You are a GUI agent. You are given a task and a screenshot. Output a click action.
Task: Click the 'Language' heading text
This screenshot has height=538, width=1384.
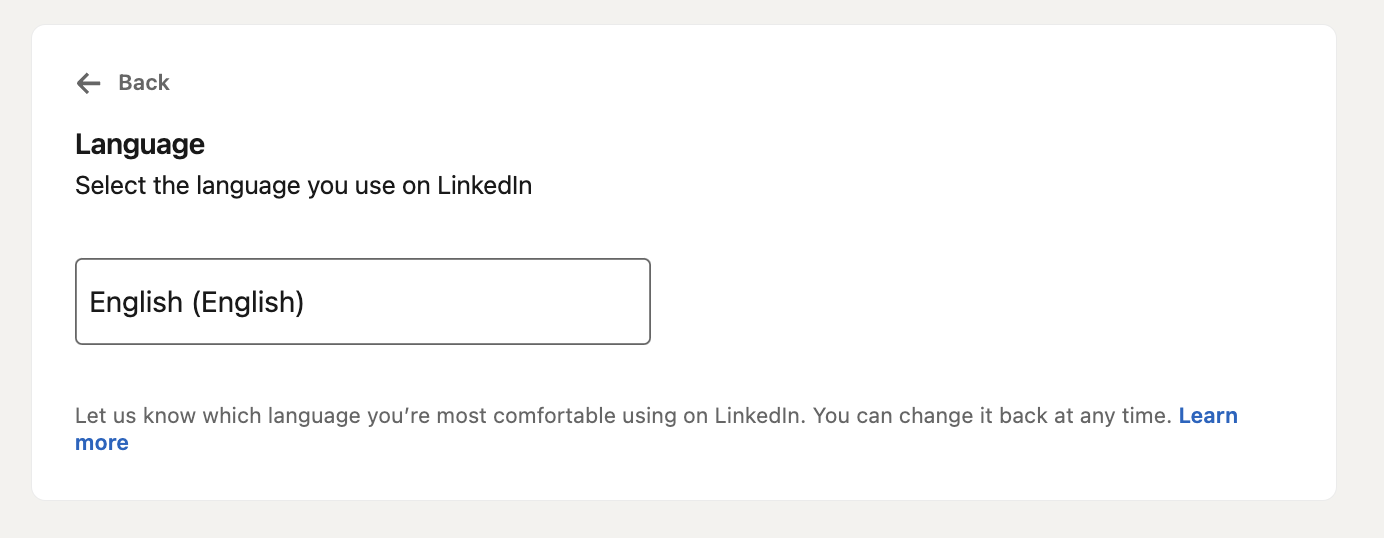(x=140, y=145)
